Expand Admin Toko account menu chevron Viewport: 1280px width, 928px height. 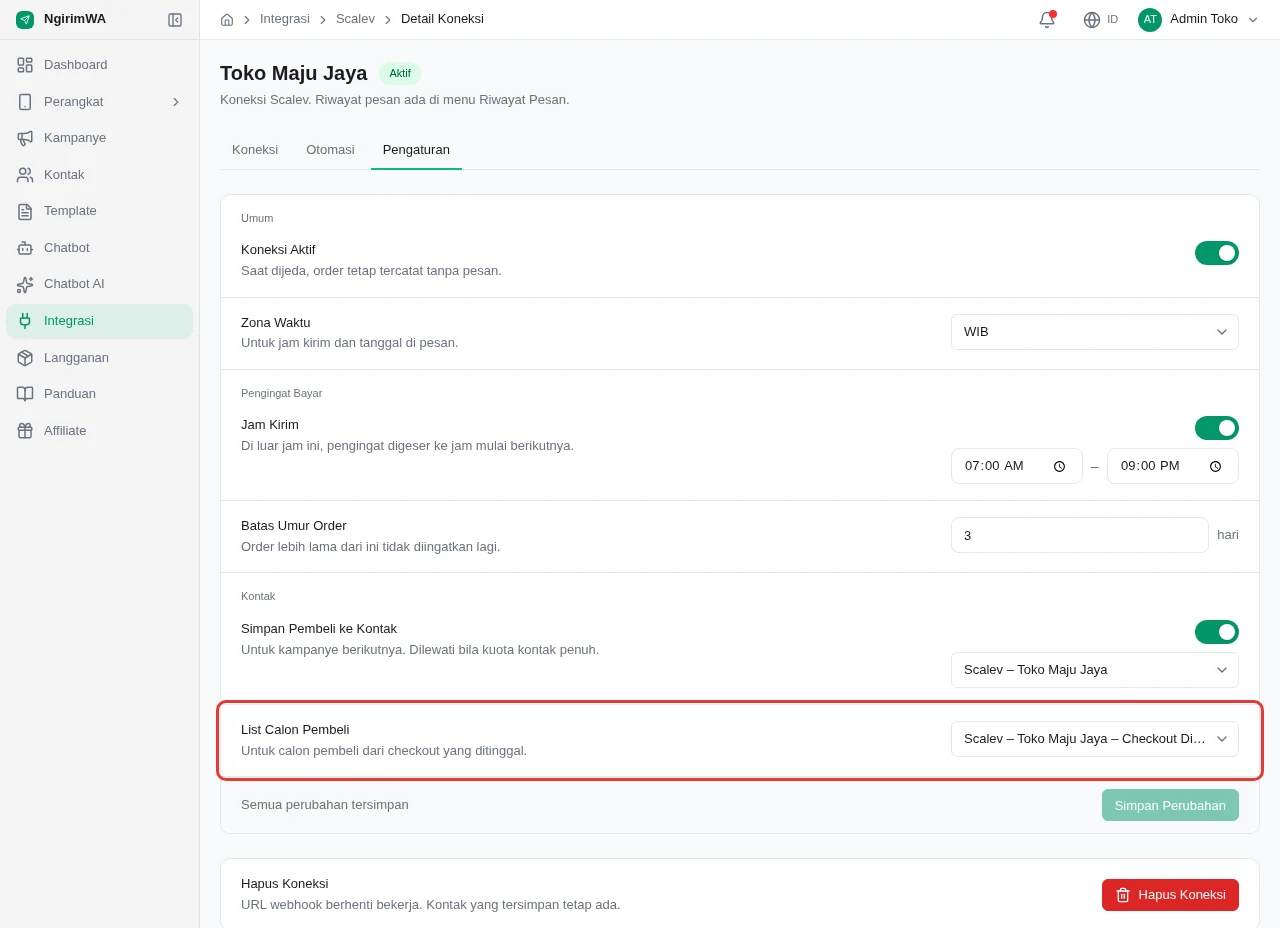(1253, 19)
